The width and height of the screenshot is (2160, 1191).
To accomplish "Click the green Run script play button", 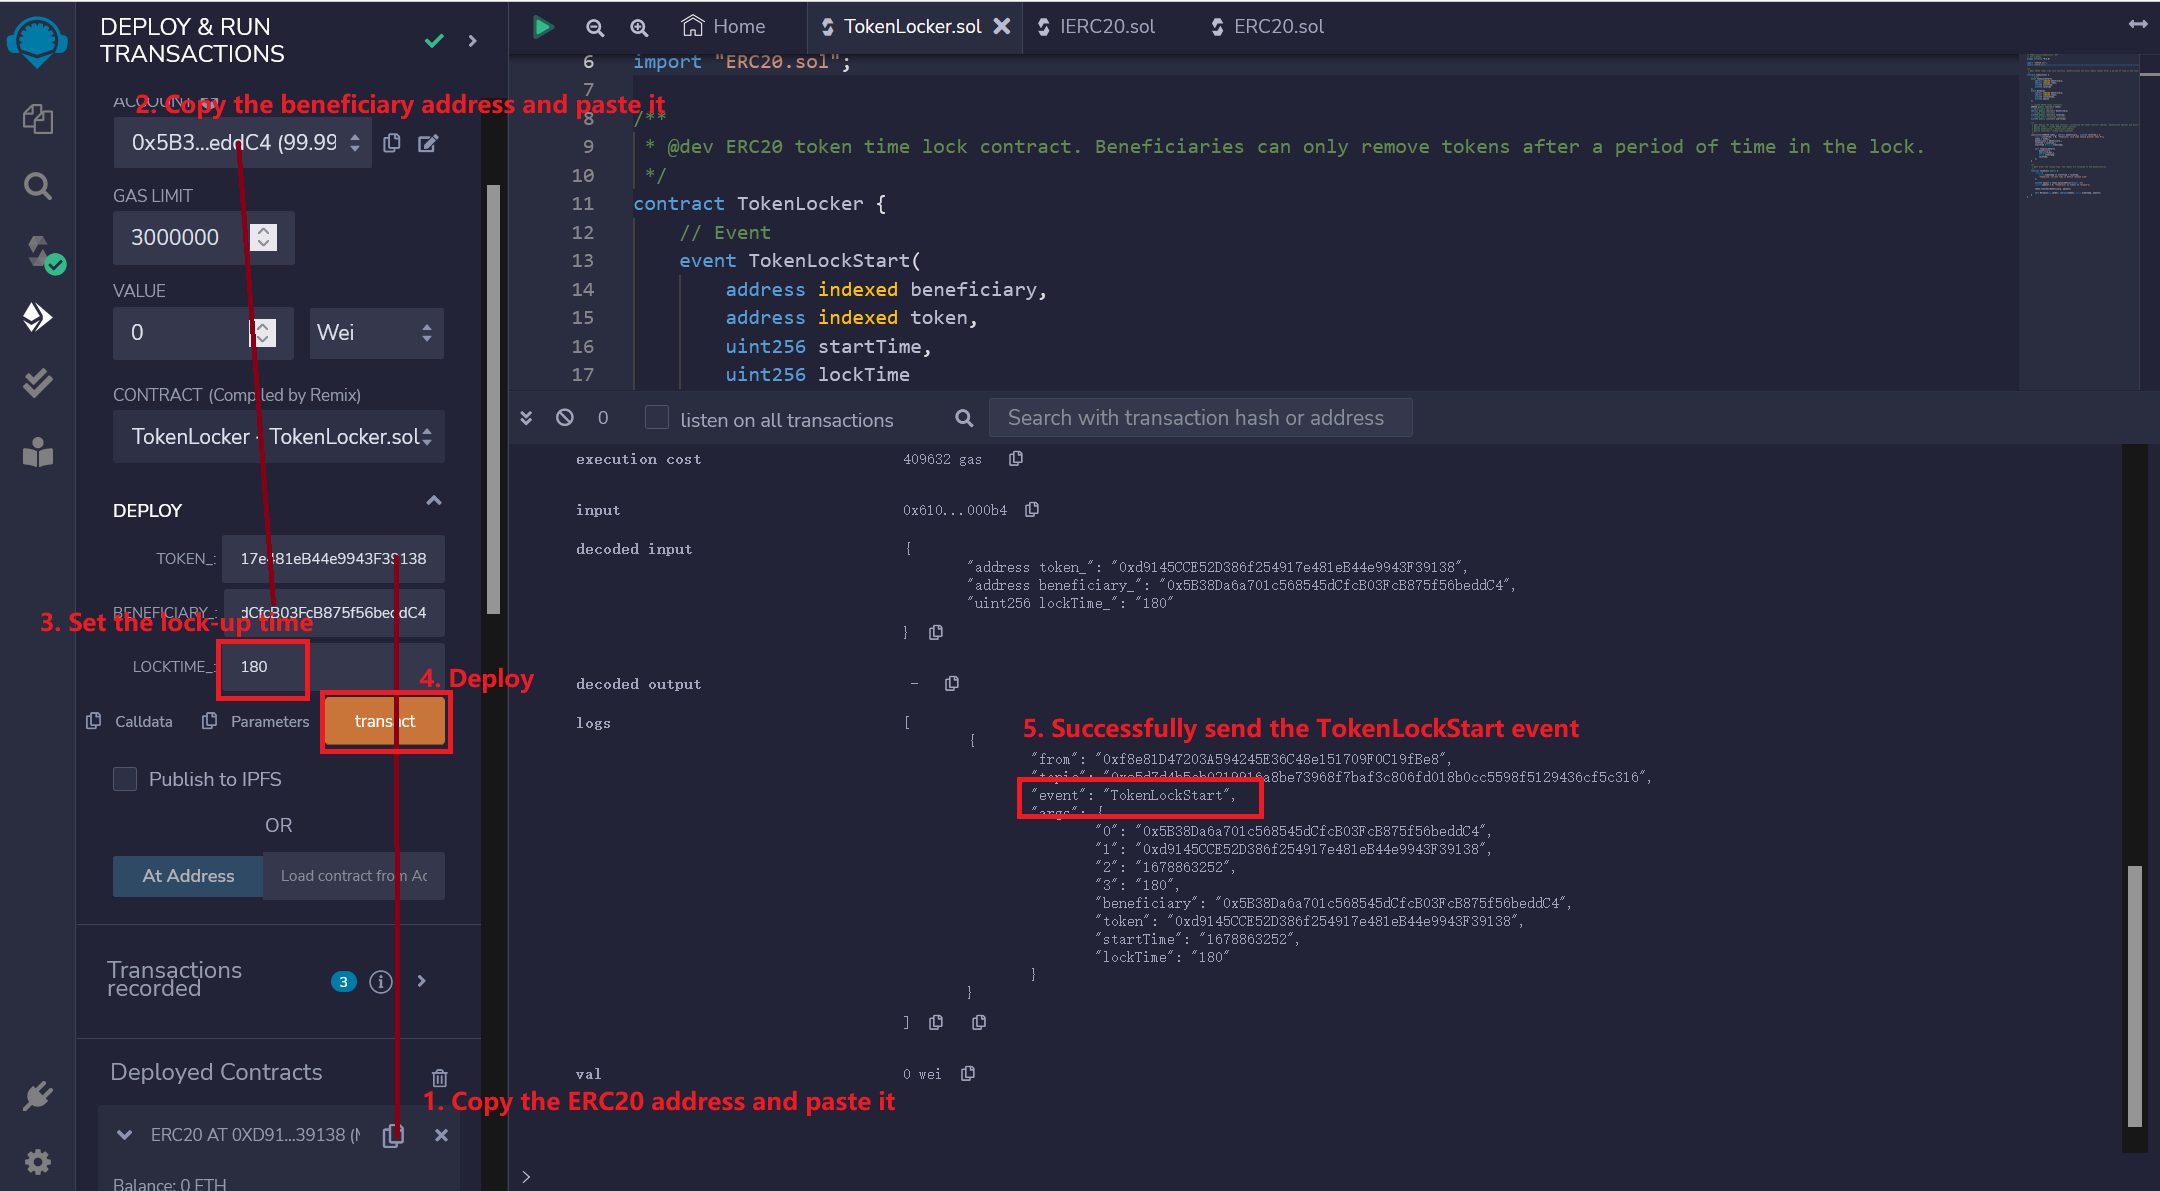I will [543, 27].
